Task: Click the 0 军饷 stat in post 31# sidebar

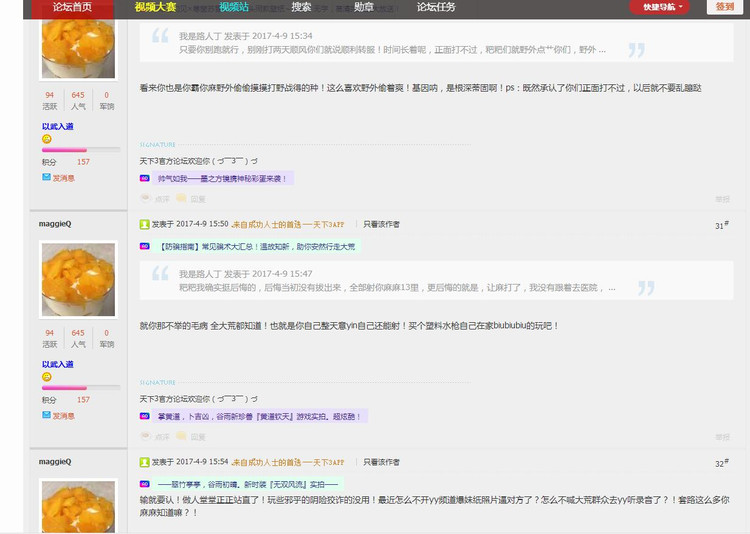Action: pyautogui.click(x=107, y=338)
